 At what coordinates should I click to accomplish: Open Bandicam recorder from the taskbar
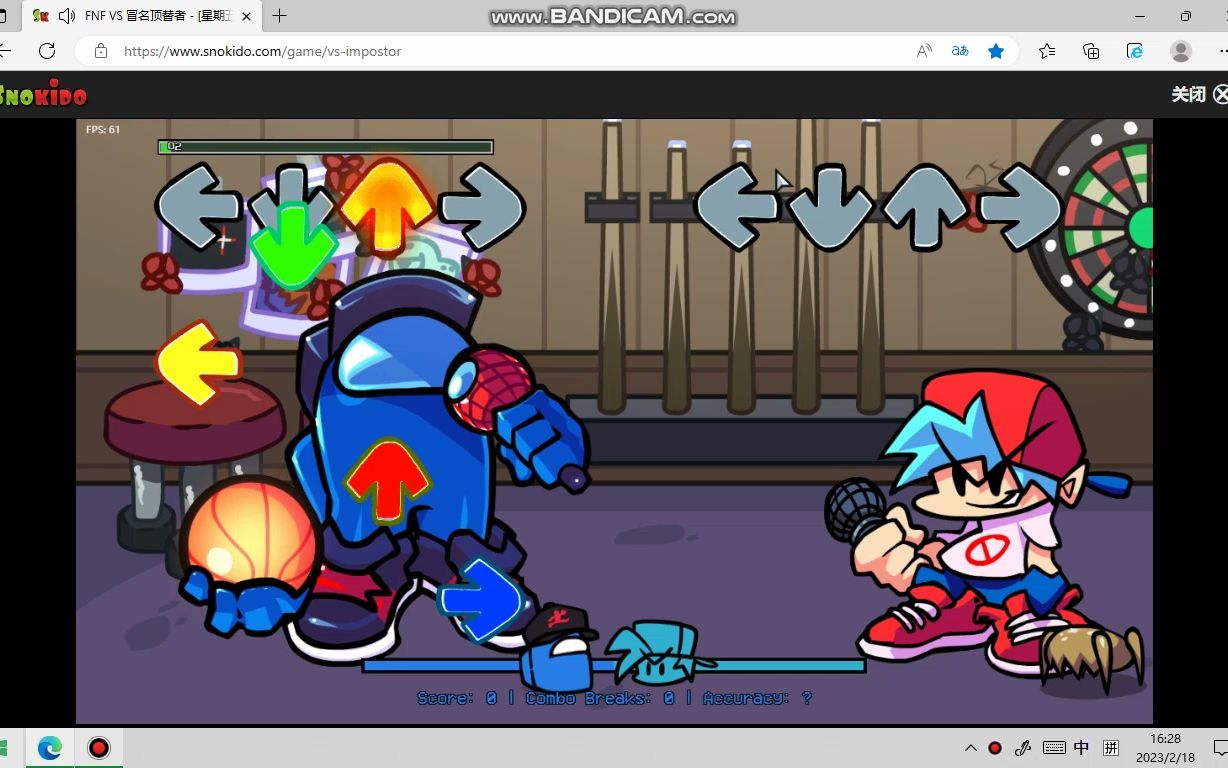click(x=99, y=748)
